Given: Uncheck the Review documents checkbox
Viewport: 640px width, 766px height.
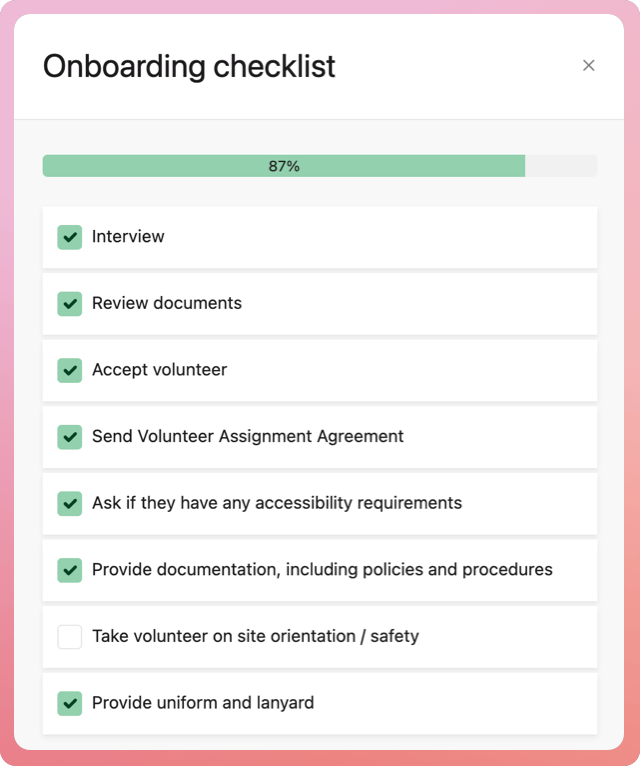Looking at the screenshot, I should pos(69,303).
